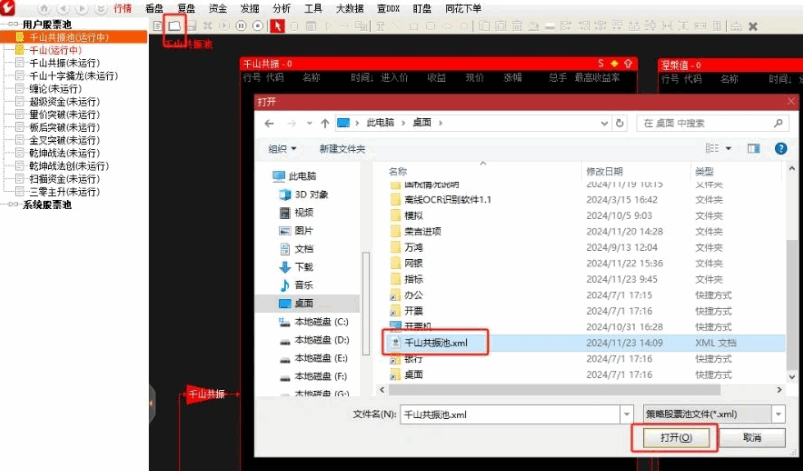Image resolution: width=803 pixels, height=471 pixels.
Task: Select 千山共振池(运行中) in the tree
Action: click(69, 37)
